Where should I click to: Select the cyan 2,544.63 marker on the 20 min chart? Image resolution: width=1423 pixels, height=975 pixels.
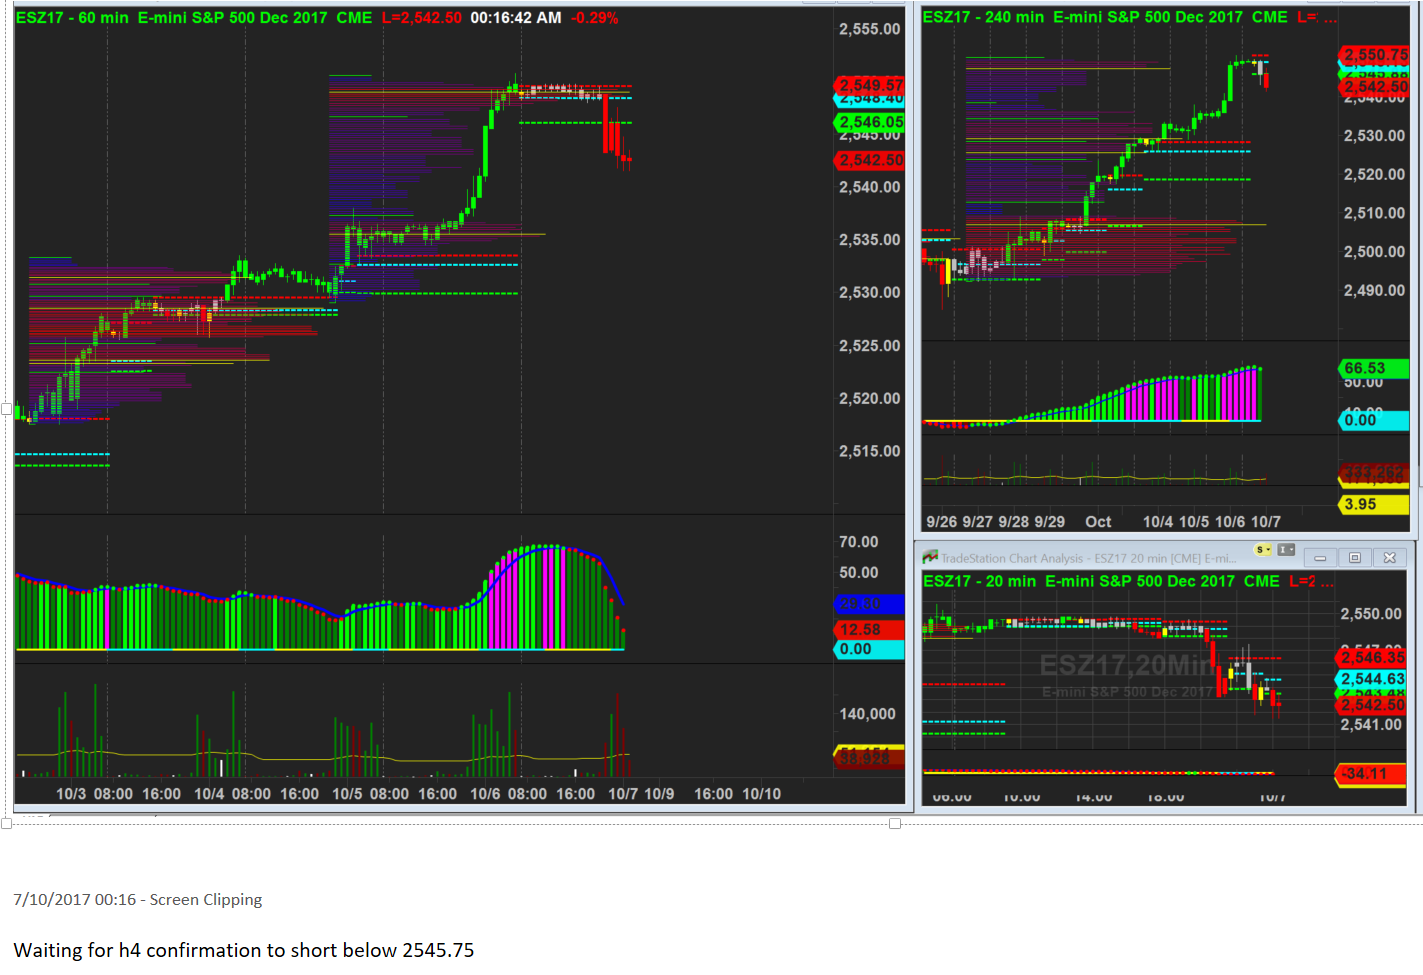1372,679
